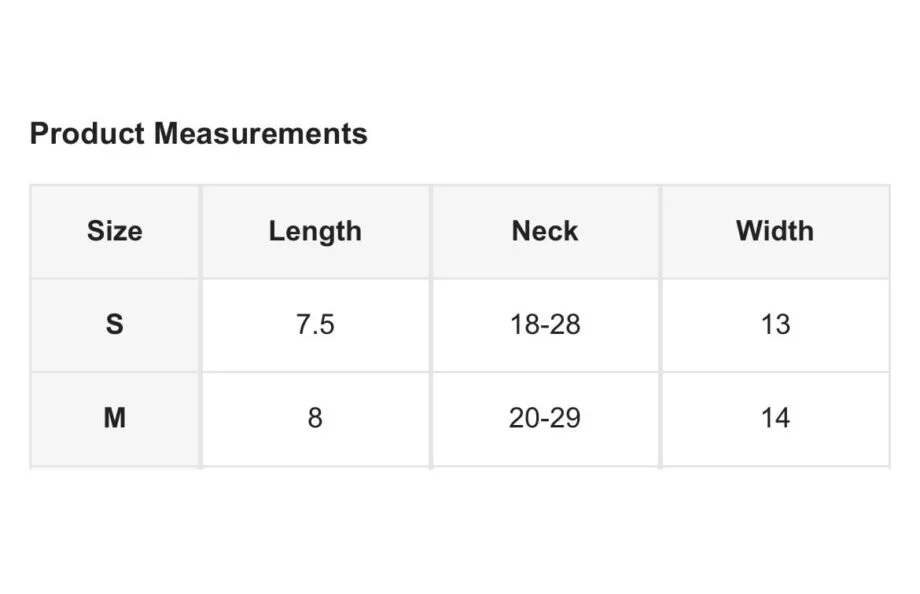Click the width value 13

coord(775,325)
